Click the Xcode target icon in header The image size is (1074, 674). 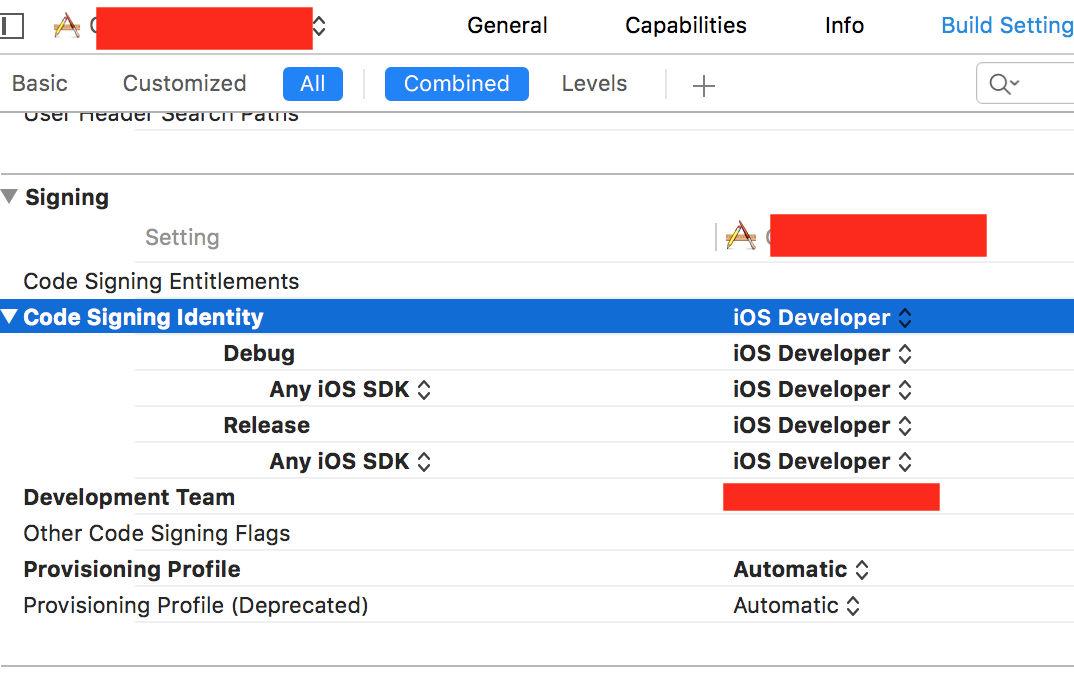pyautogui.click(x=67, y=26)
